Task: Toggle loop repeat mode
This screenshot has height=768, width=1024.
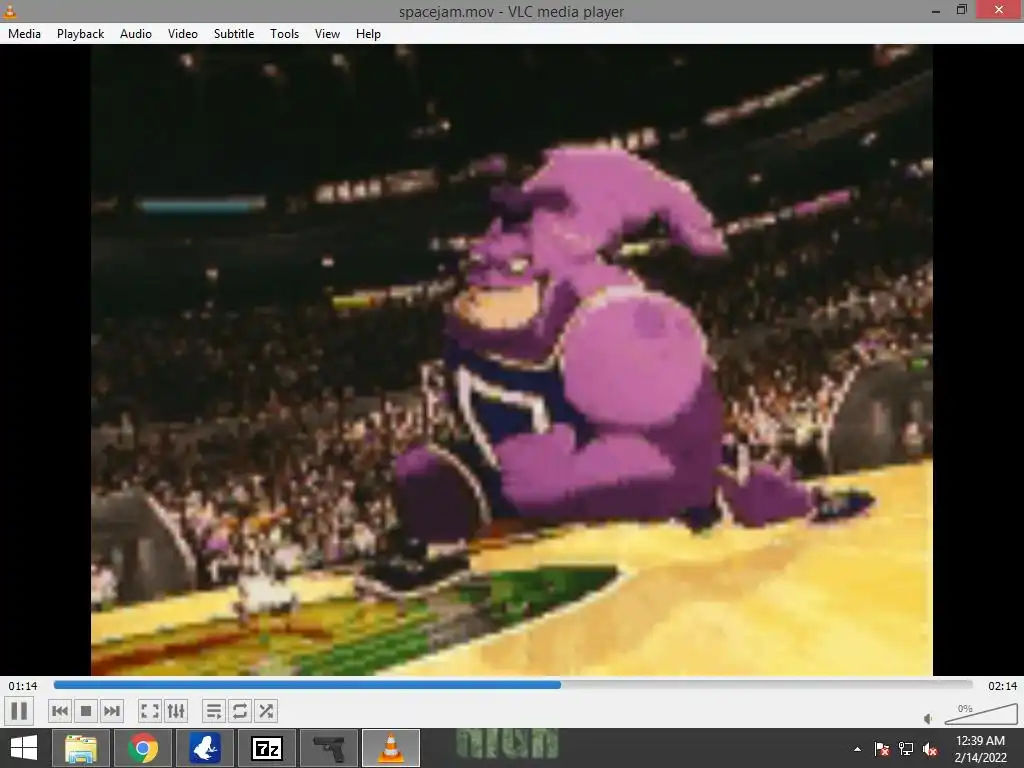Action: point(240,711)
